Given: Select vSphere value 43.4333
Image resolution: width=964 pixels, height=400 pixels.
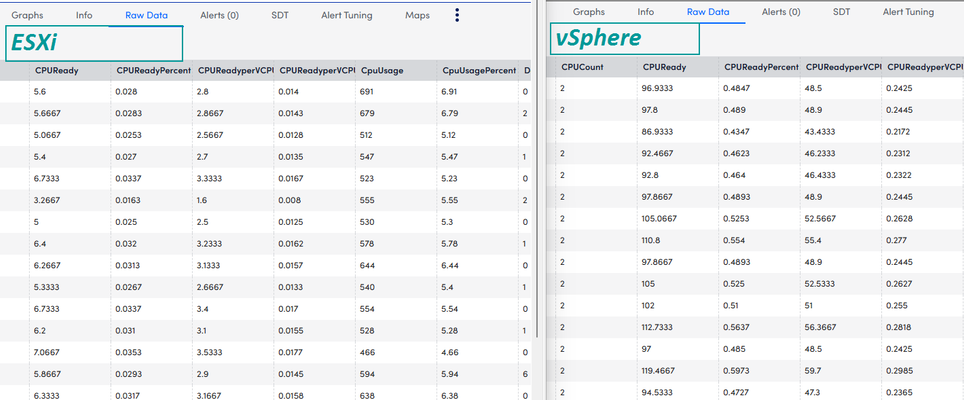Looking at the screenshot, I should (819, 131).
